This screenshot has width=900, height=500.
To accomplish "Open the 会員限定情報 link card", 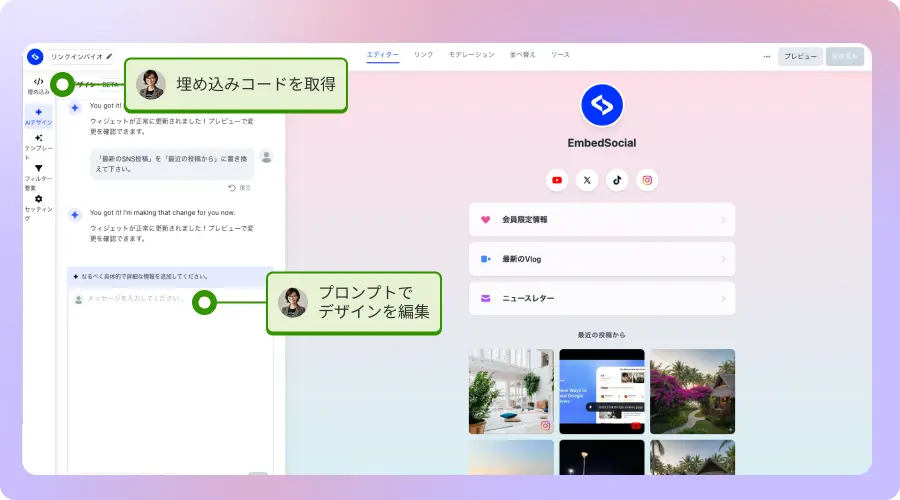I will (602, 219).
